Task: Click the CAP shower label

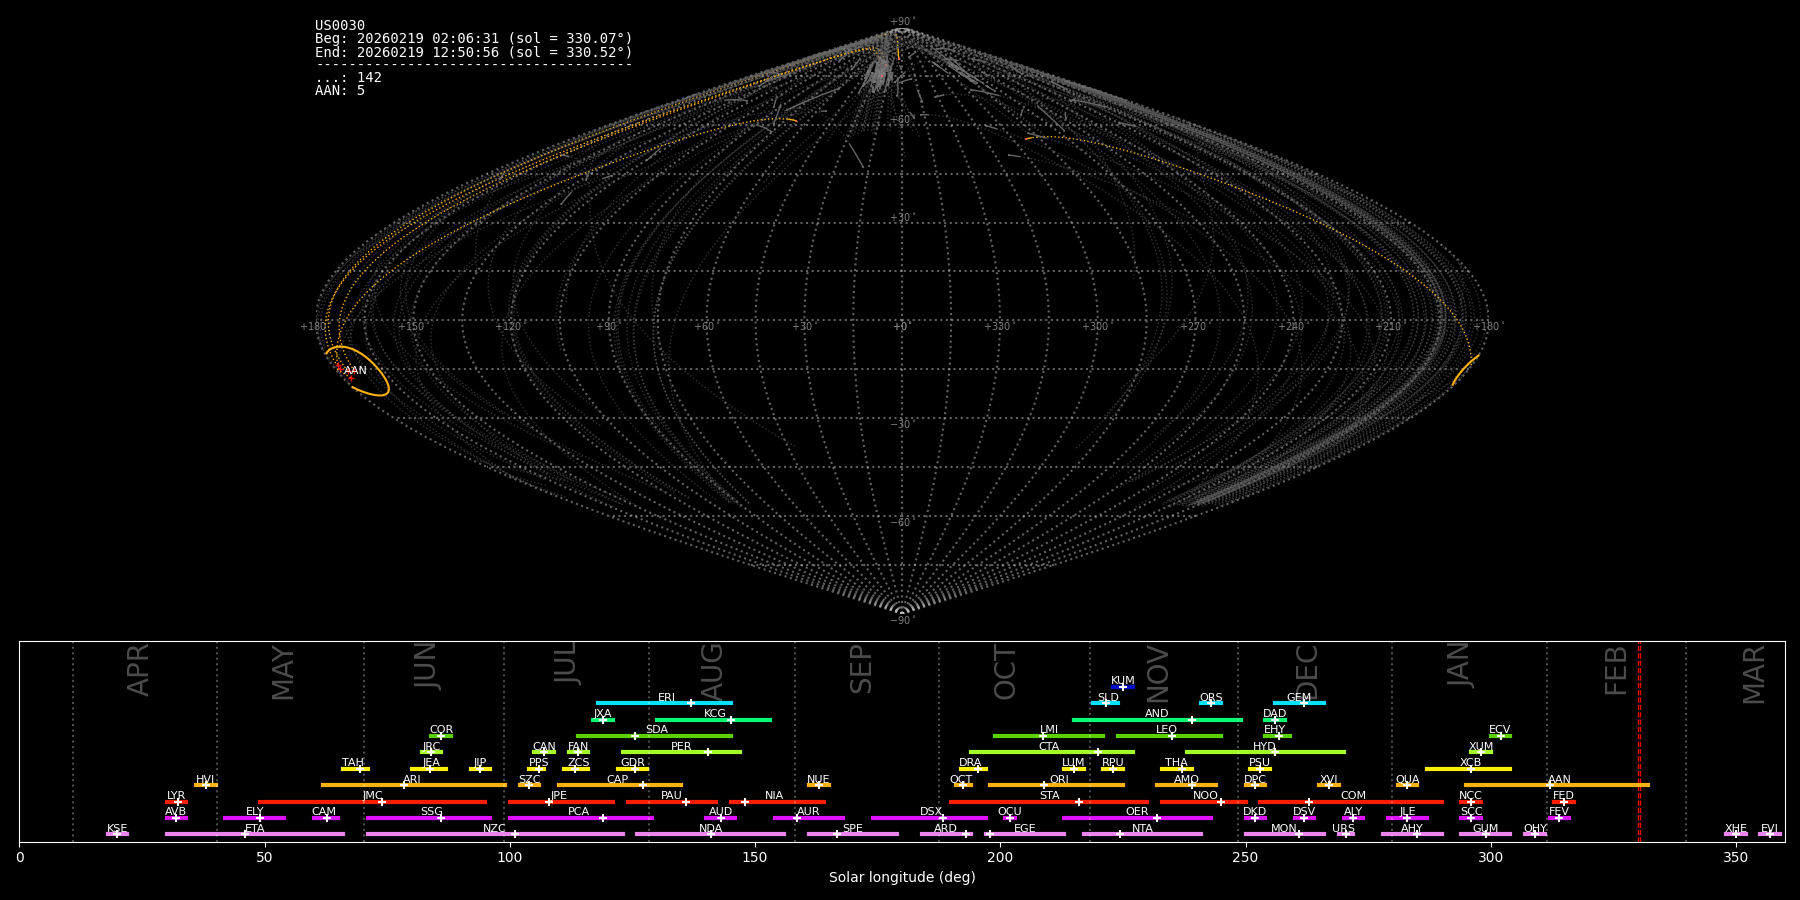Action: 618,780
